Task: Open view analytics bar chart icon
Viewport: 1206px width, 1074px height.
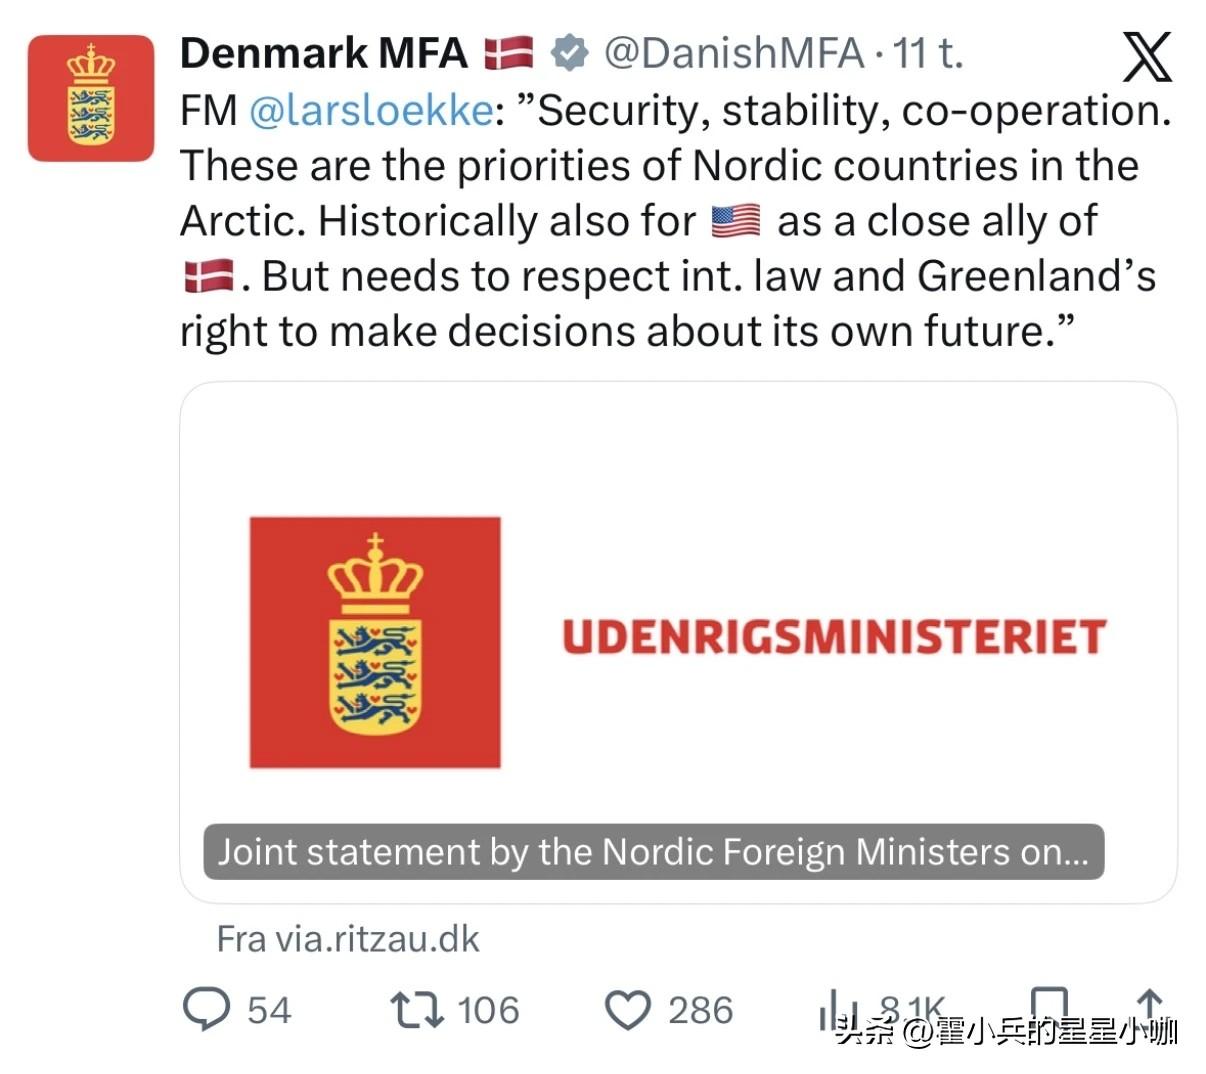Action: 838,1007
